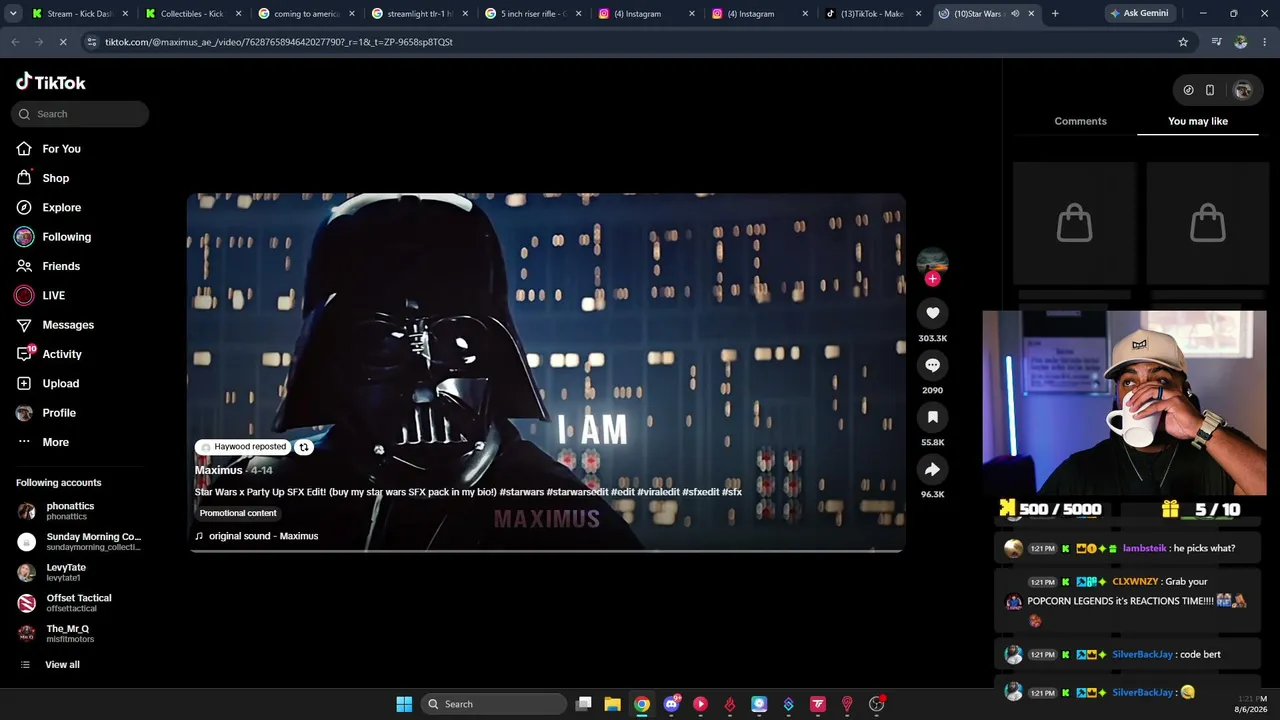Click the Promotional content label
The height and width of the screenshot is (720, 1280).
click(238, 513)
